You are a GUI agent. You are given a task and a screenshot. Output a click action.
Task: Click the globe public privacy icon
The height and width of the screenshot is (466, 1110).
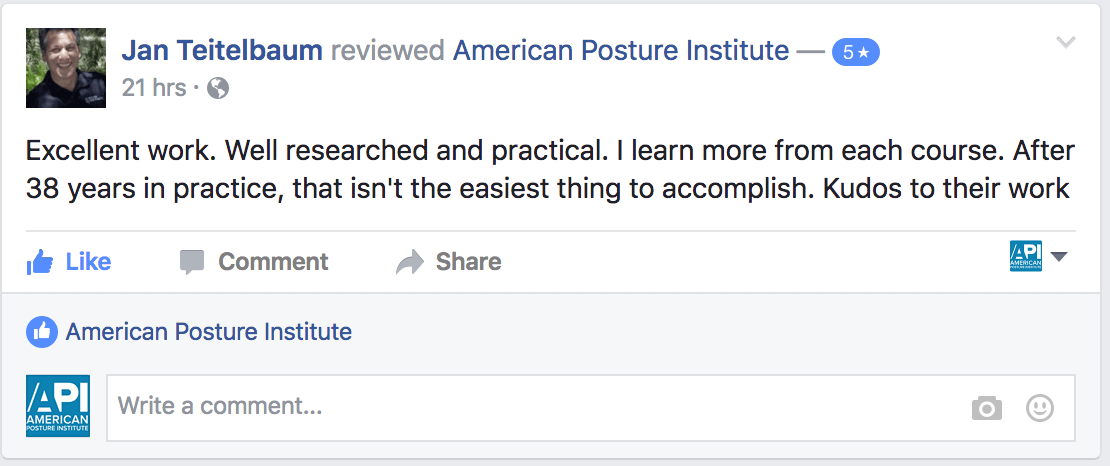pos(218,88)
